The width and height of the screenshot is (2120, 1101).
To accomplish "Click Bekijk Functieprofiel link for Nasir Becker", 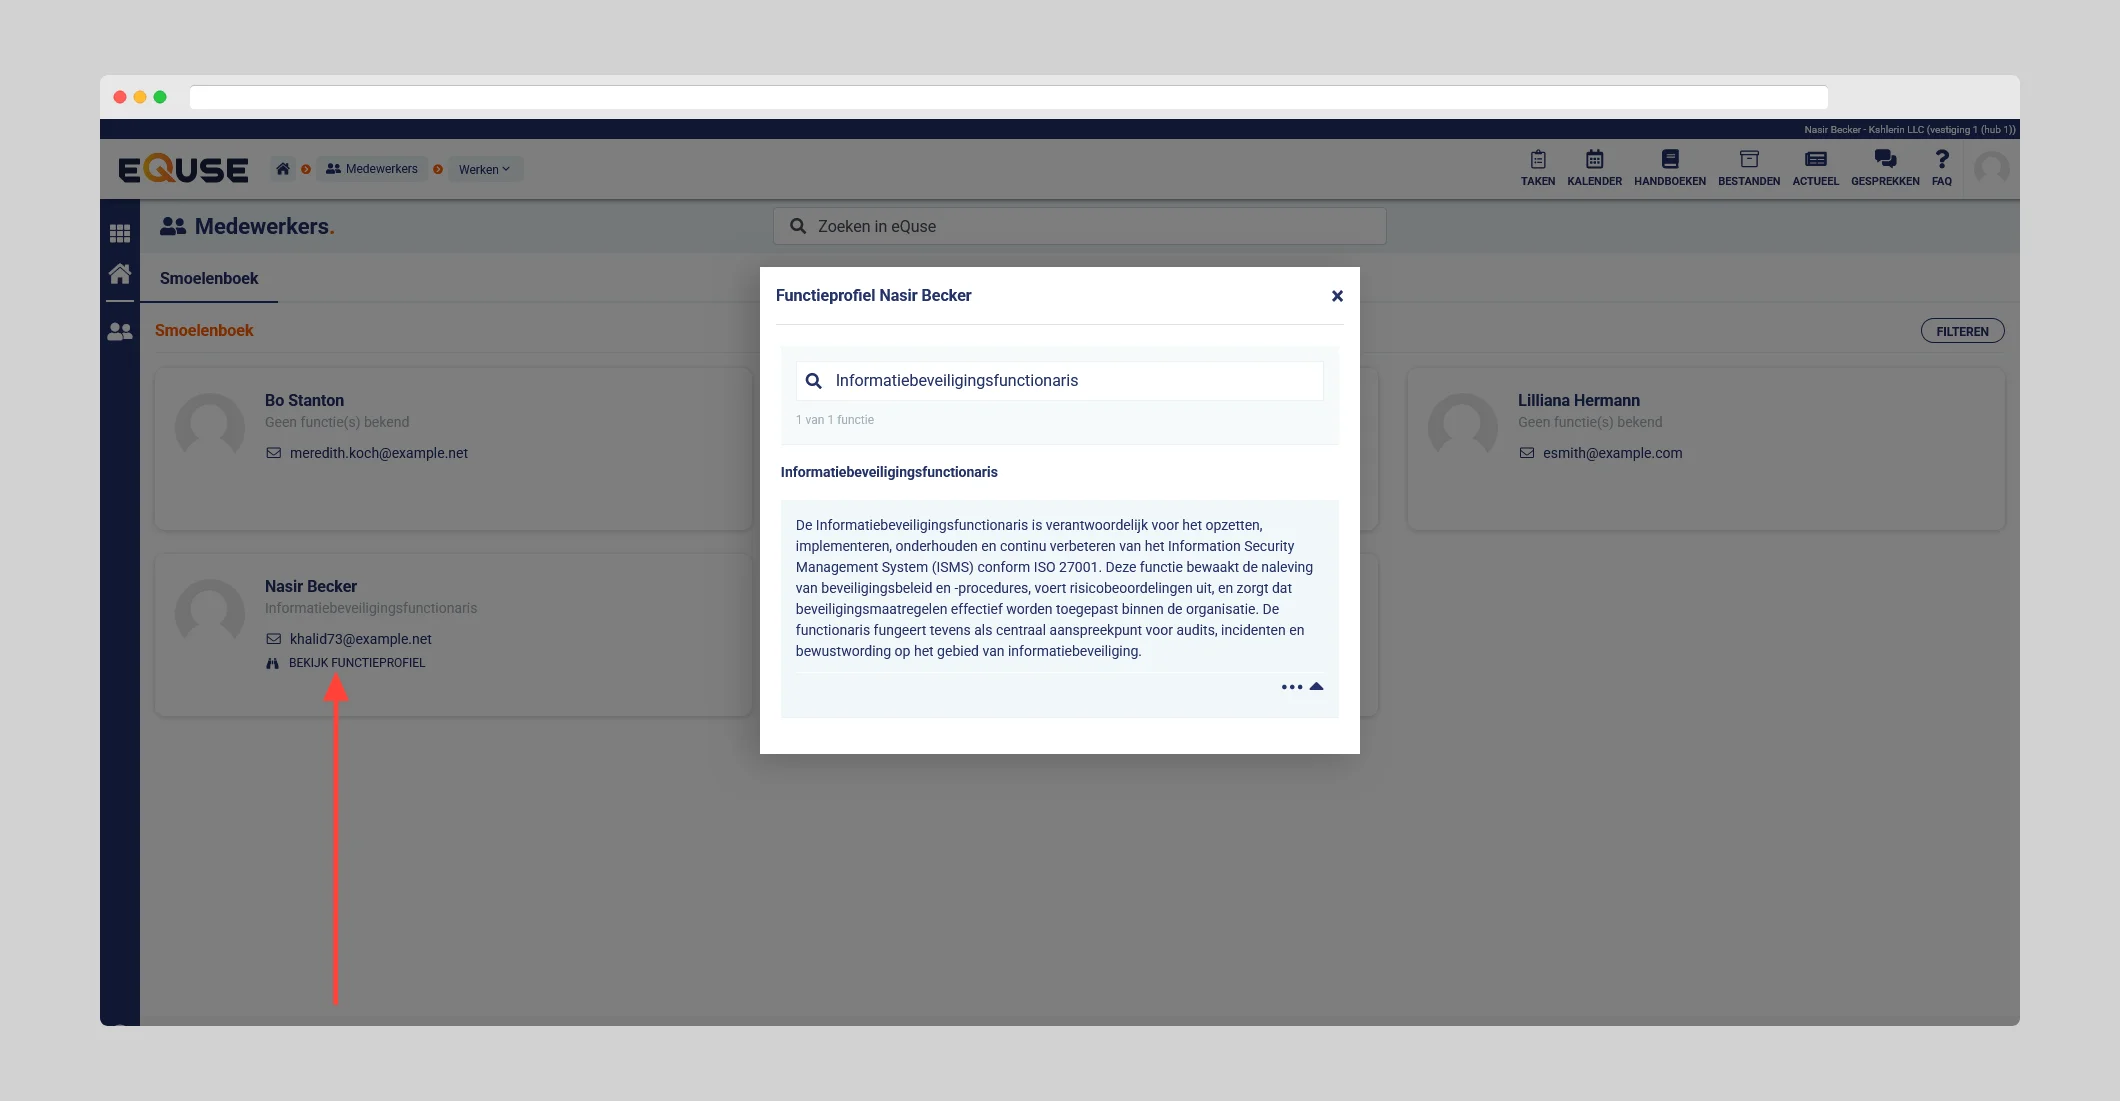I will click(356, 663).
